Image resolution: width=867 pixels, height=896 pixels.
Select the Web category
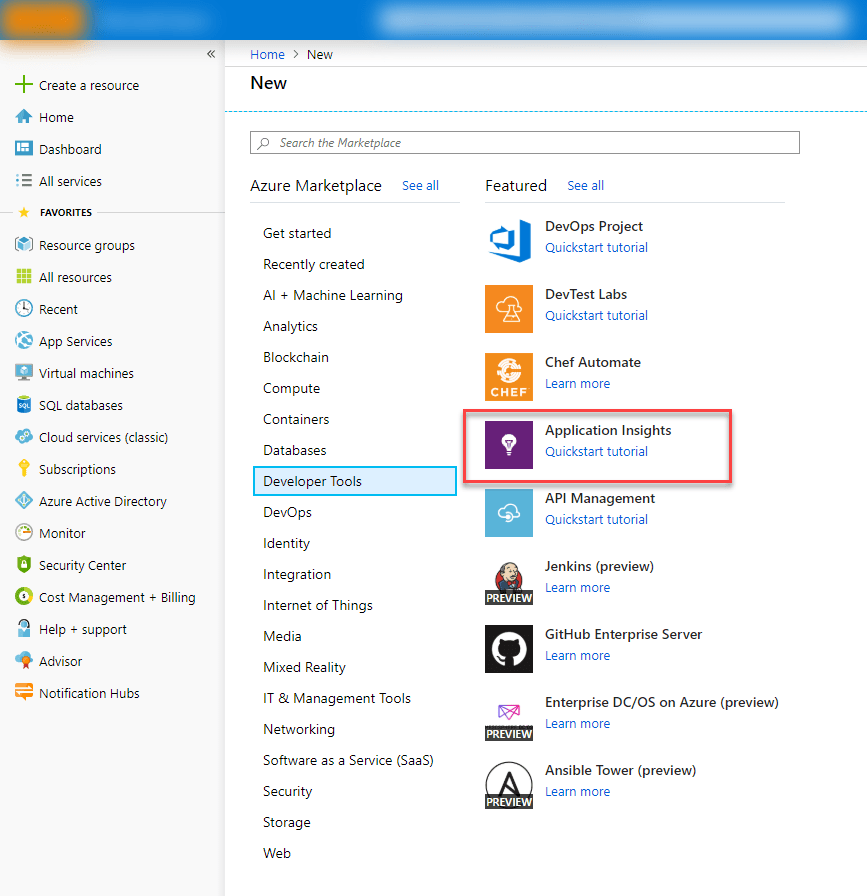277,853
